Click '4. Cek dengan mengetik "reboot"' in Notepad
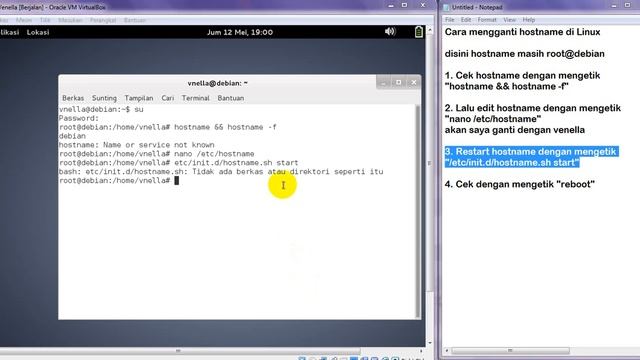The image size is (640, 360). (520, 184)
